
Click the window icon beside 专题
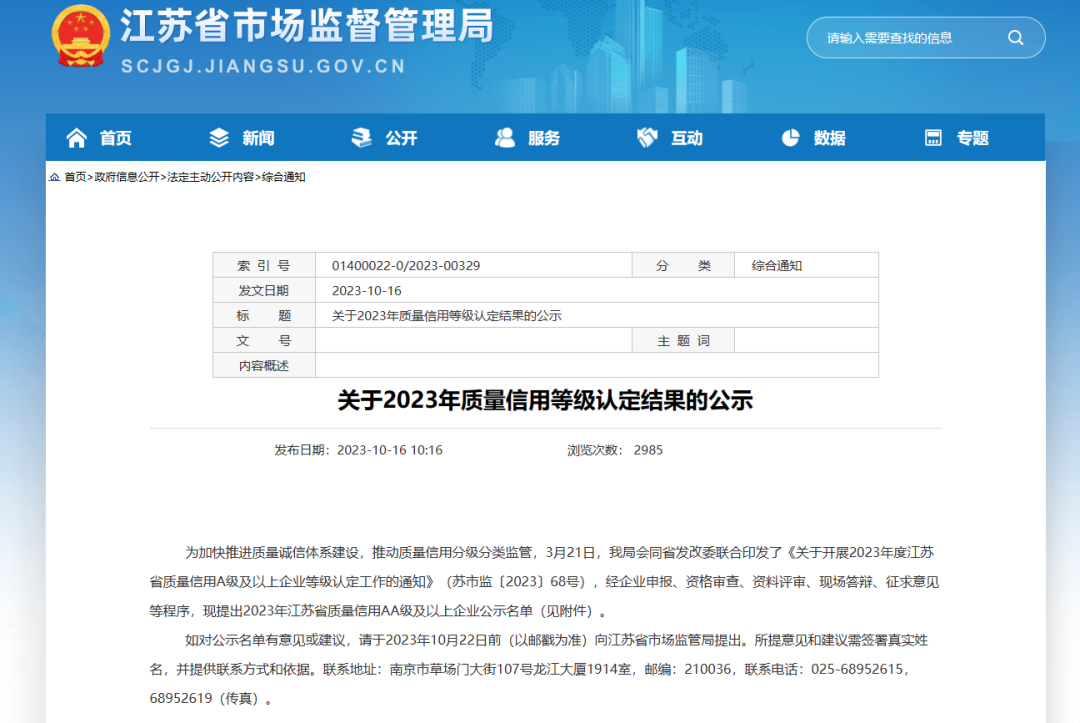pyautogui.click(x=933, y=138)
